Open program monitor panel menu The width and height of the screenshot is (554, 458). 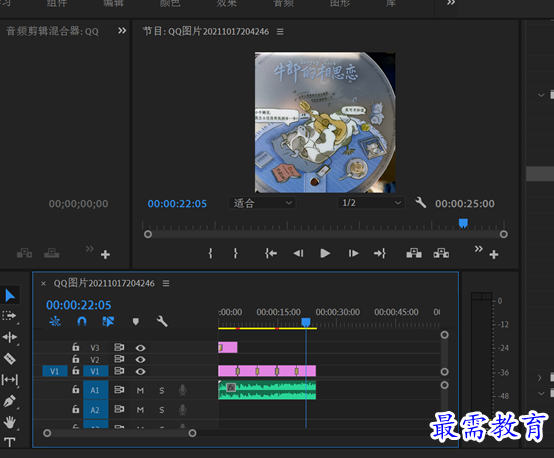280,32
